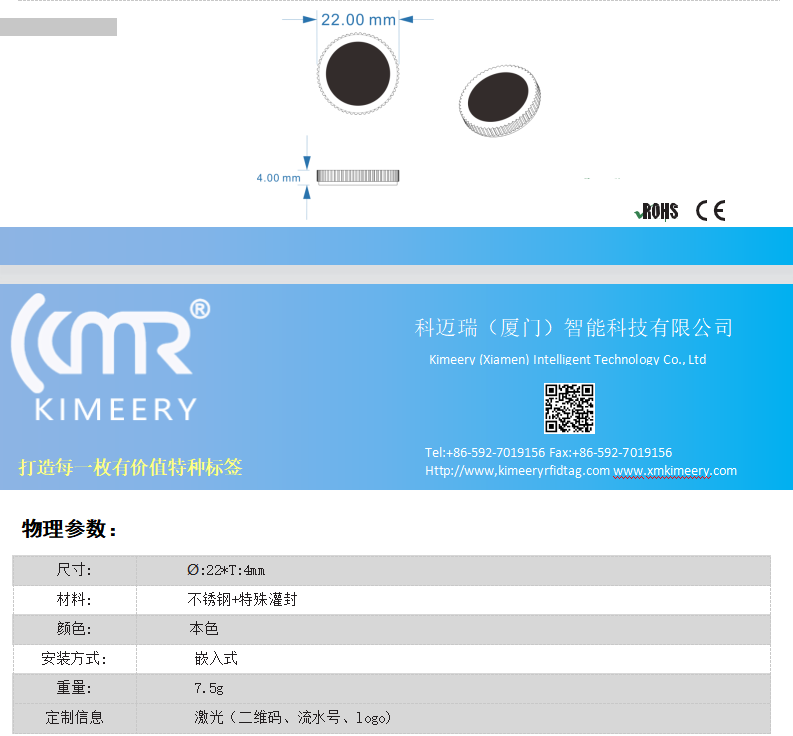Click the 定制信息 row label
Viewport: 793px width, 736px height.
(x=75, y=717)
